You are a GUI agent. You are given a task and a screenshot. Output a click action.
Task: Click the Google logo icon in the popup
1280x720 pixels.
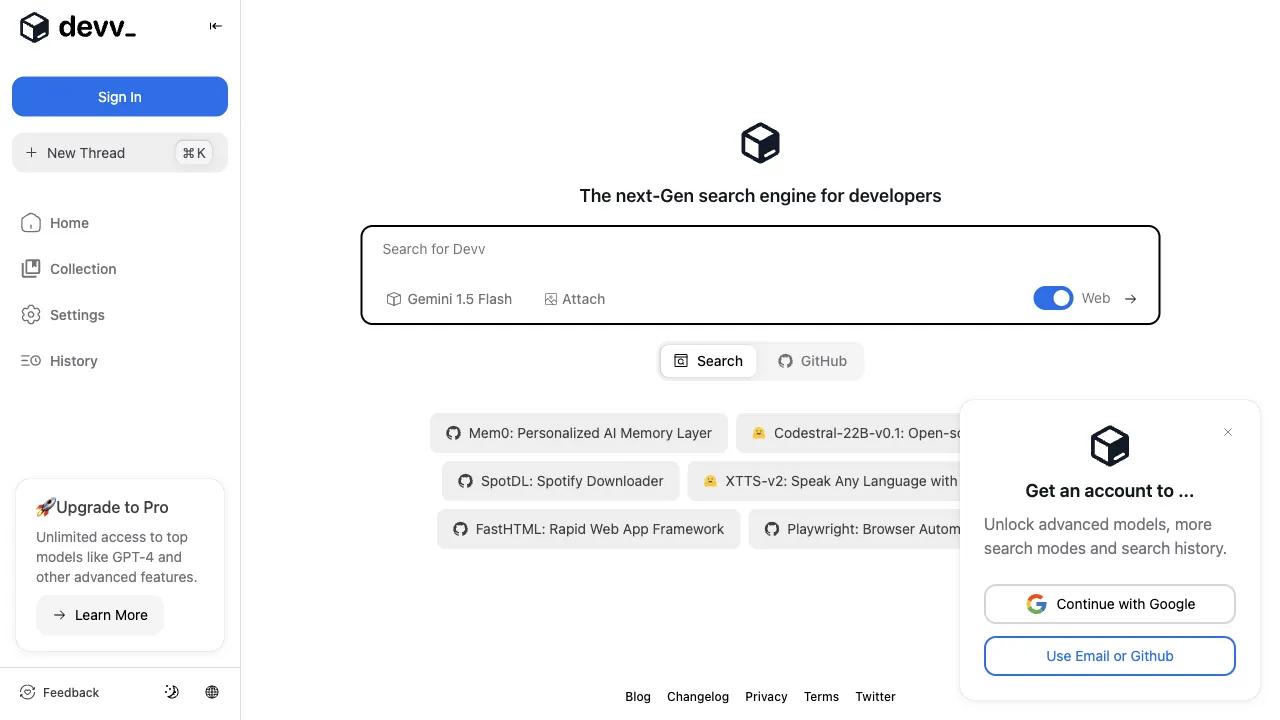[x=1036, y=604]
